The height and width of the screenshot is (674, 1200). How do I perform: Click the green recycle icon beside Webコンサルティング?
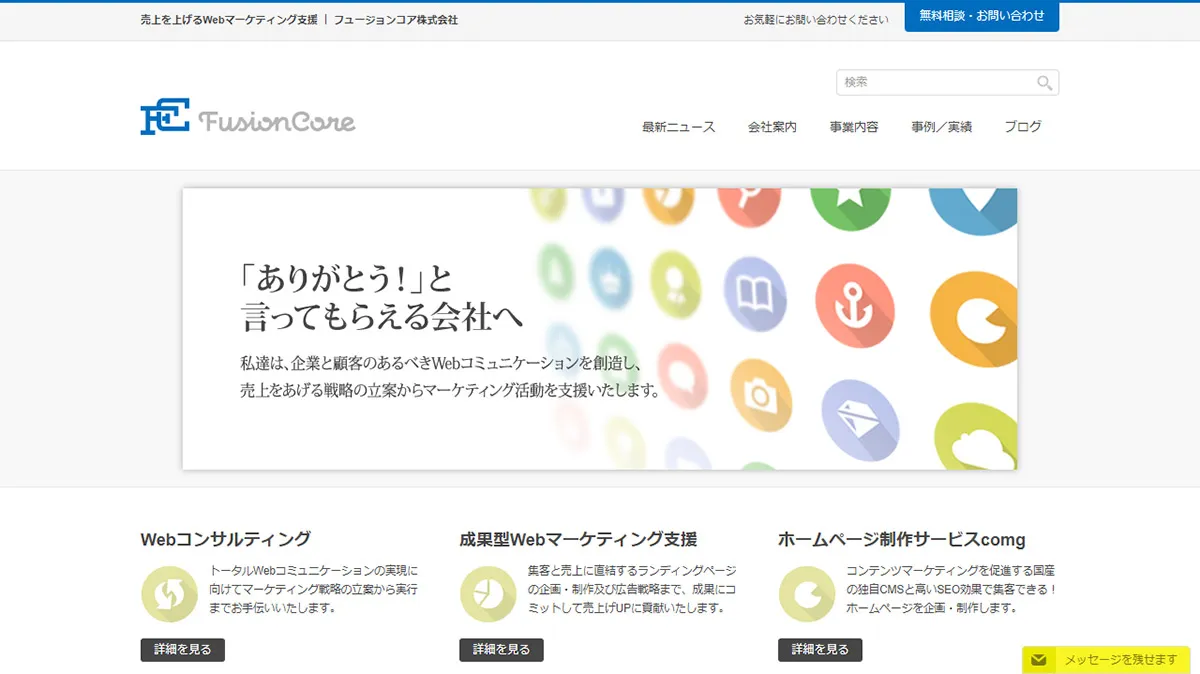tap(169, 593)
